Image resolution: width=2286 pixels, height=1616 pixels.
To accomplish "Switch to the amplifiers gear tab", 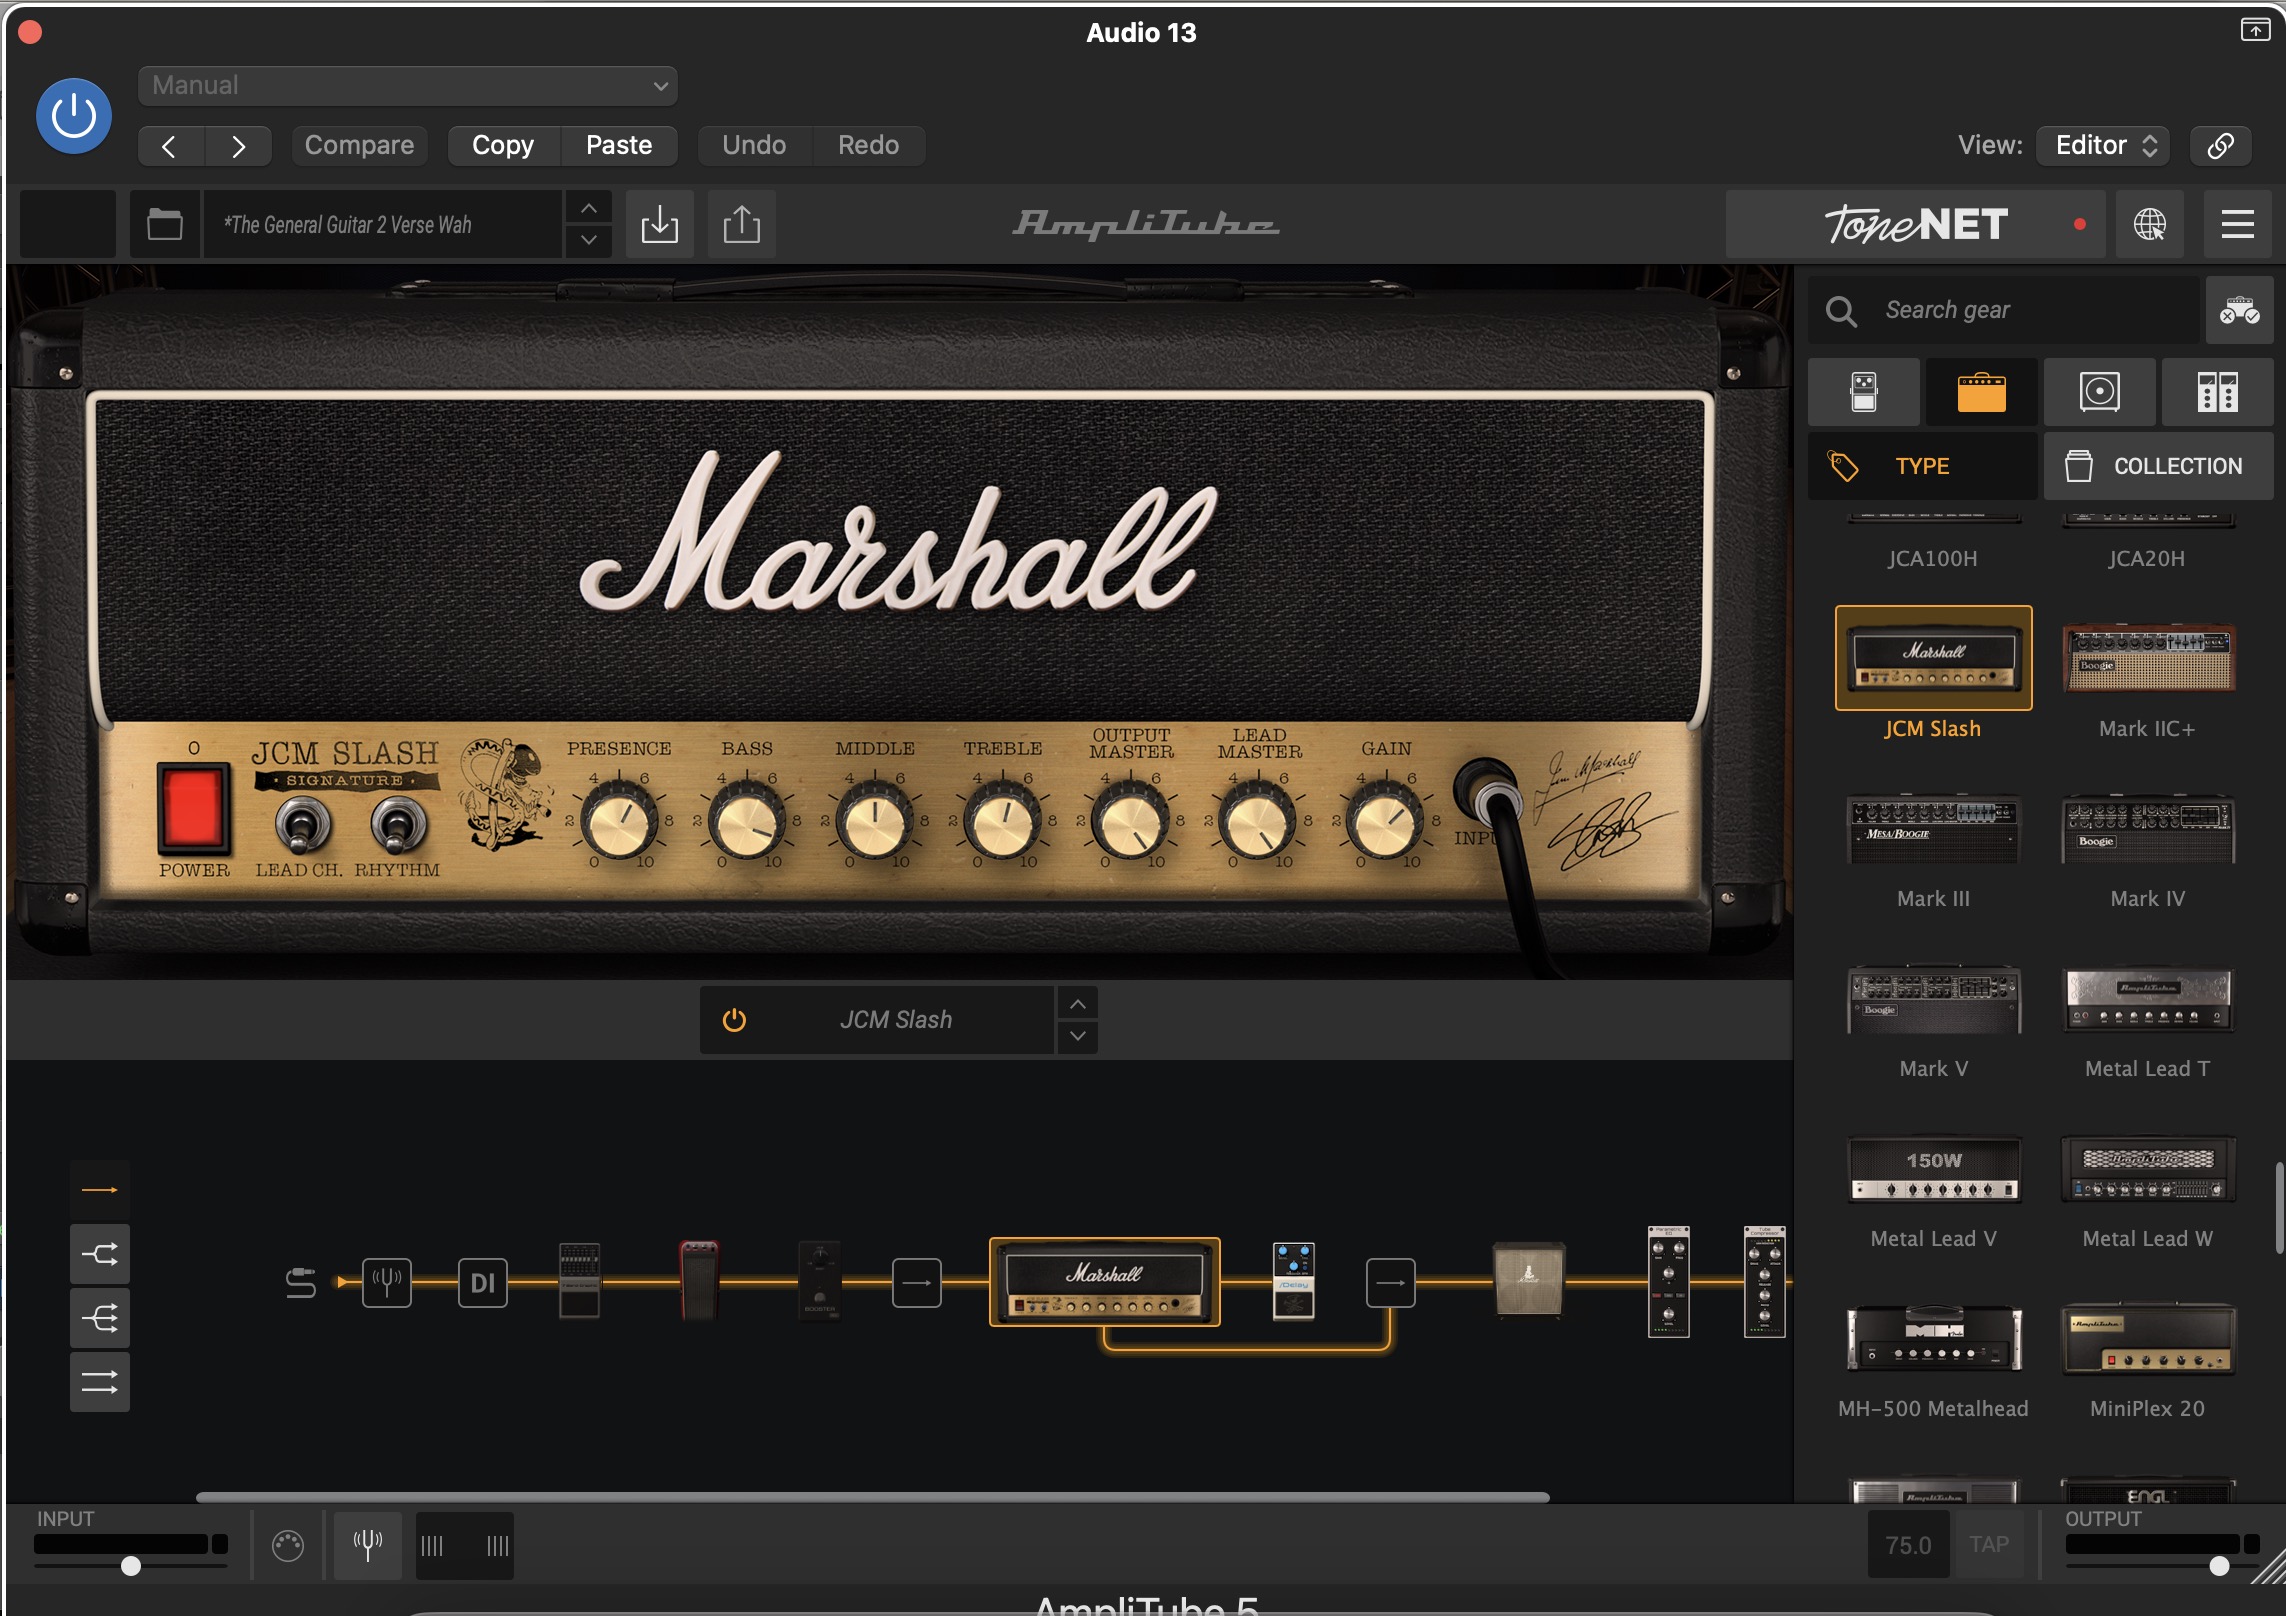I will [x=1981, y=392].
